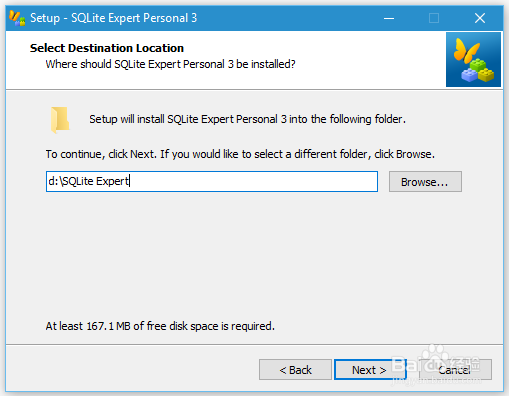Return to previous page with < Back
The image size is (510, 398).
point(296,370)
